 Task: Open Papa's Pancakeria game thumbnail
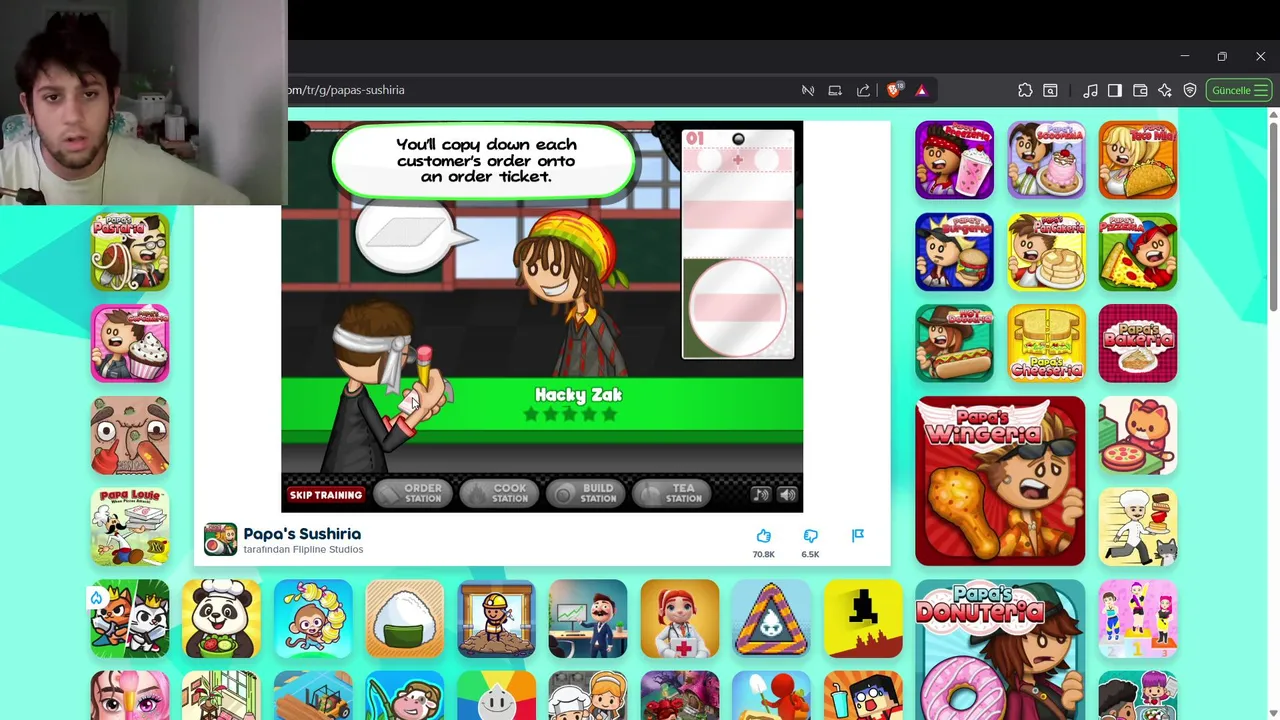(x=1046, y=252)
